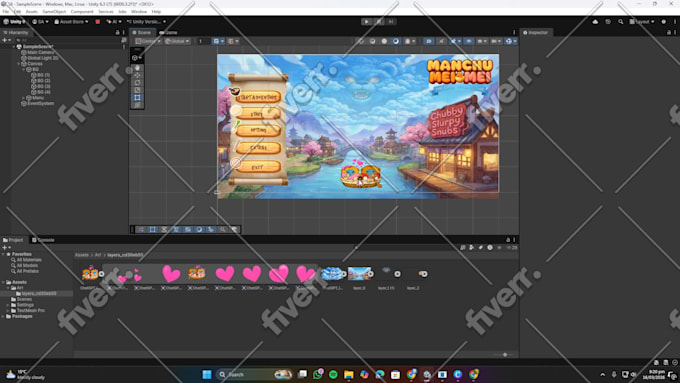Toggle grid visibility in scene toolbar
The image size is (680, 383).
pyautogui.click(x=218, y=41)
